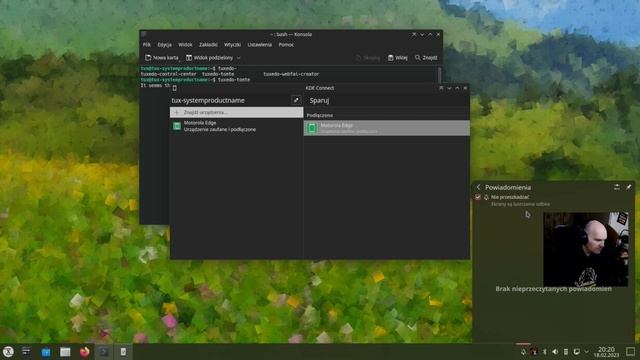Switch to KDE Connect via its taskbar entry
The height and width of the screenshot is (360, 640).
pyautogui.click(x=123, y=352)
